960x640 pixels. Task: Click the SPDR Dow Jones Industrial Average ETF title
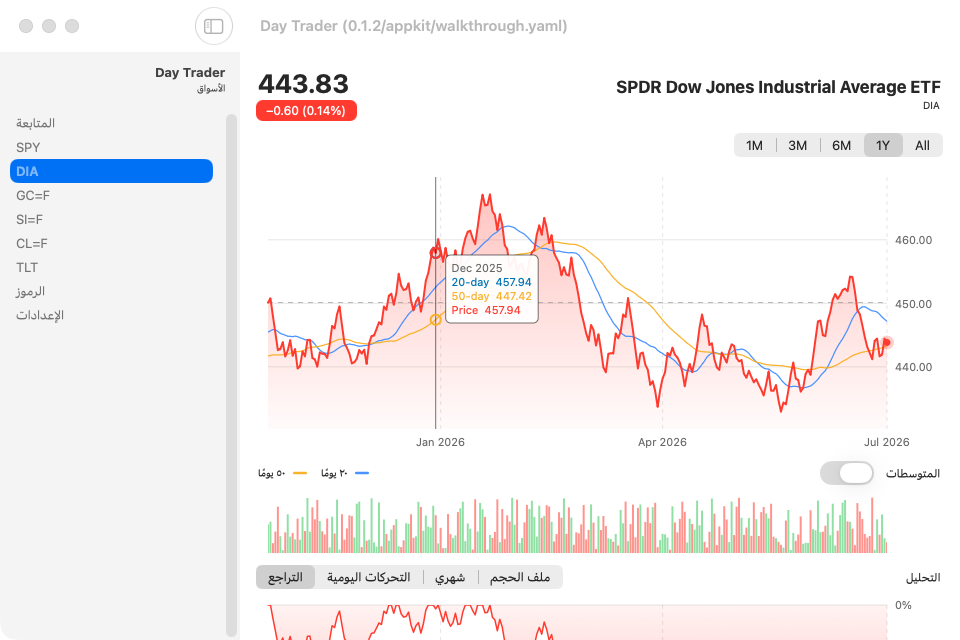coord(778,87)
